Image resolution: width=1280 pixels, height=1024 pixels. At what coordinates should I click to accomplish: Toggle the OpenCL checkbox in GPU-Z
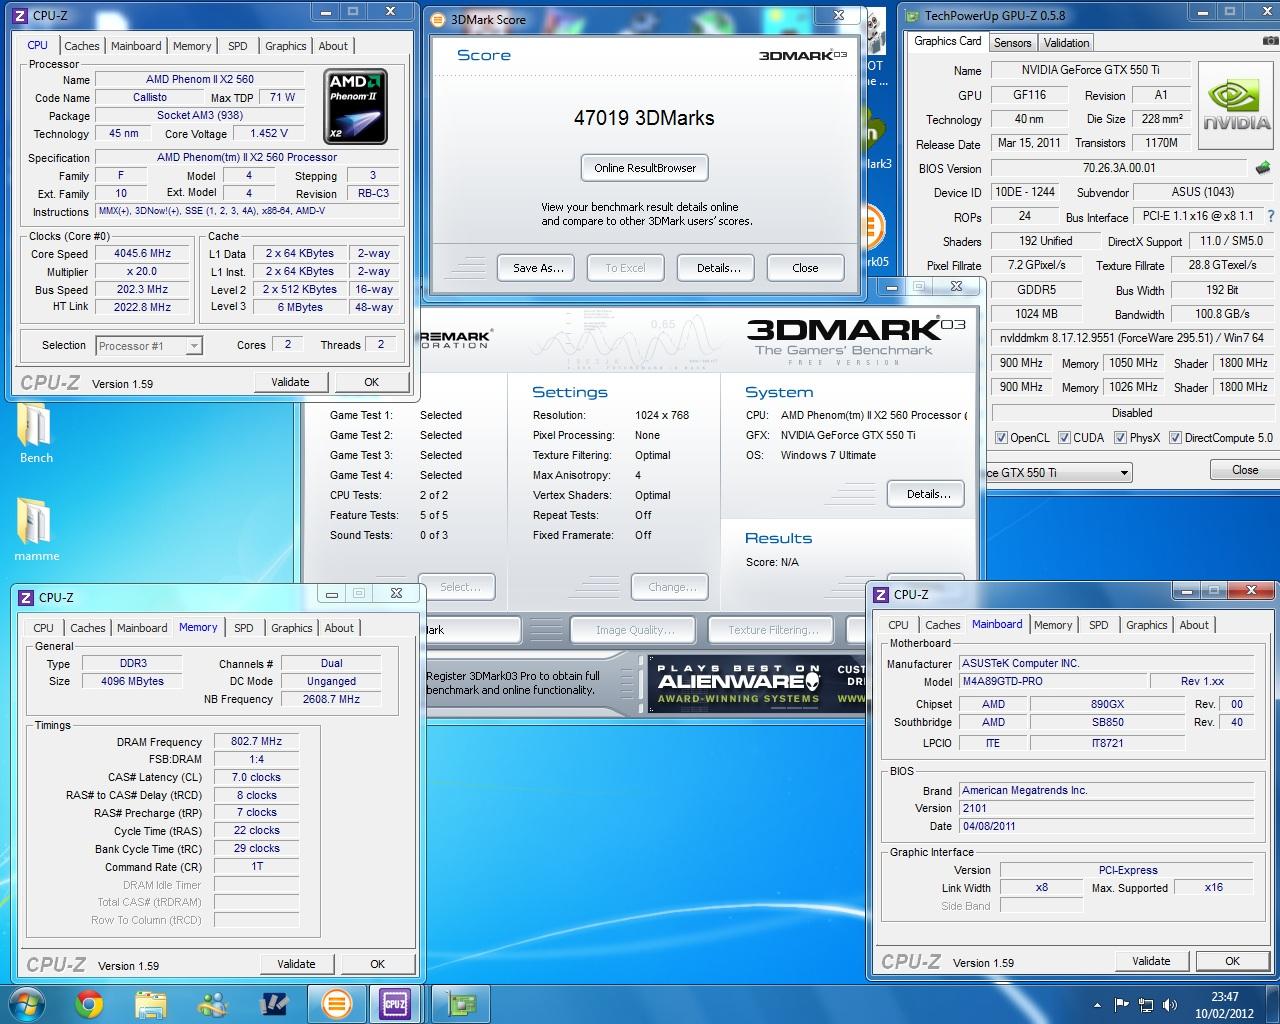pyautogui.click(x=1001, y=438)
